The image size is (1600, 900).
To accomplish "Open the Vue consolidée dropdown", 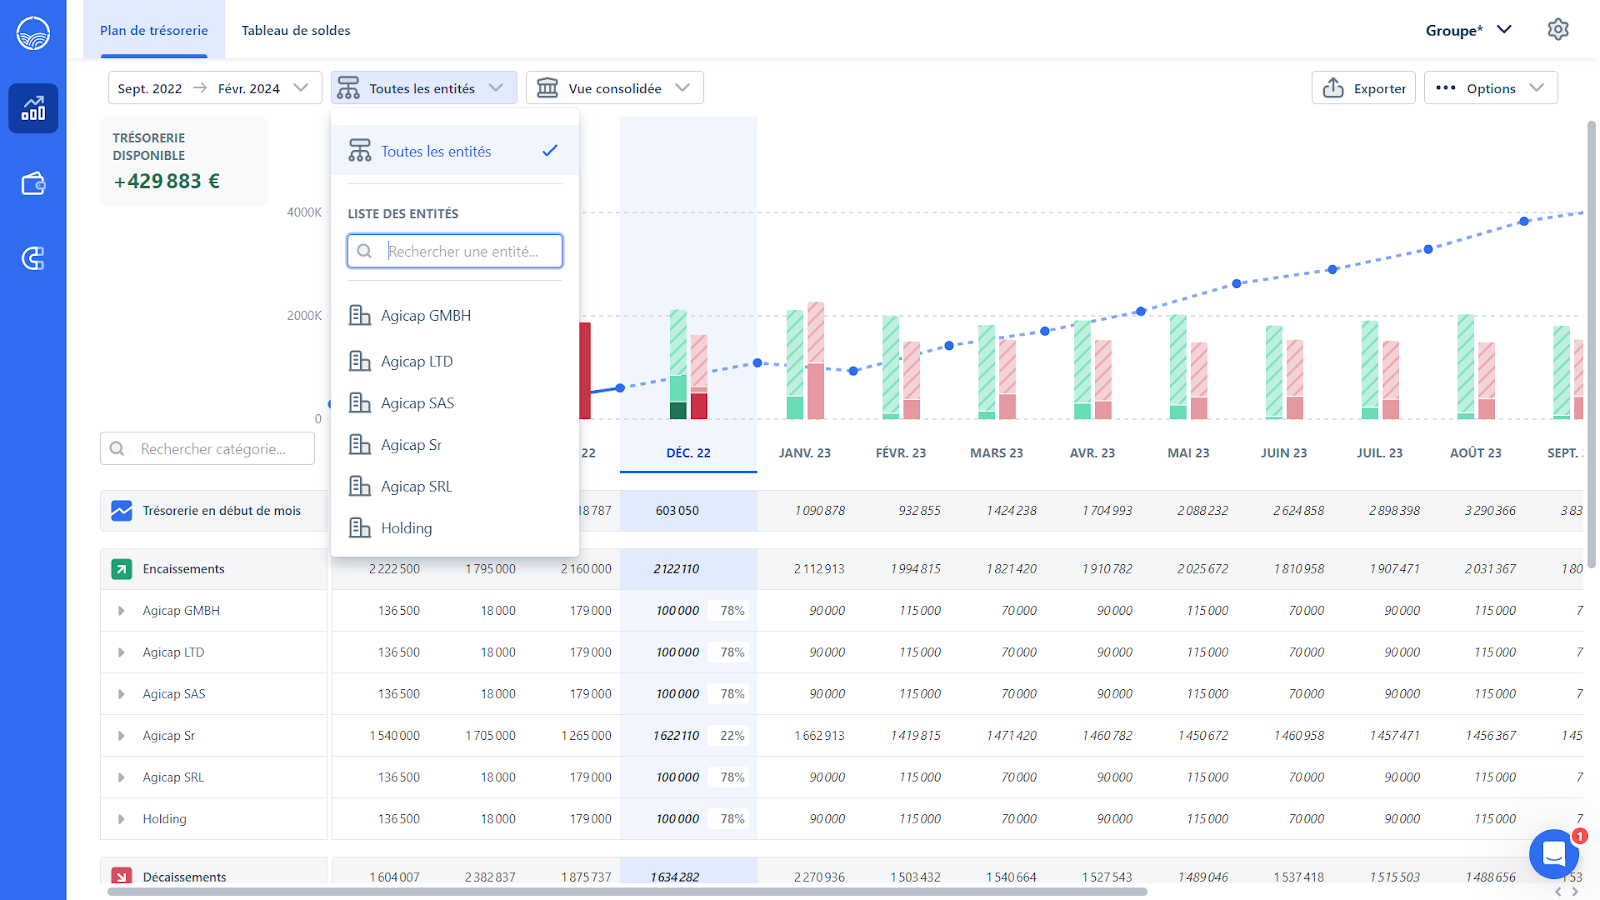I will (x=615, y=88).
